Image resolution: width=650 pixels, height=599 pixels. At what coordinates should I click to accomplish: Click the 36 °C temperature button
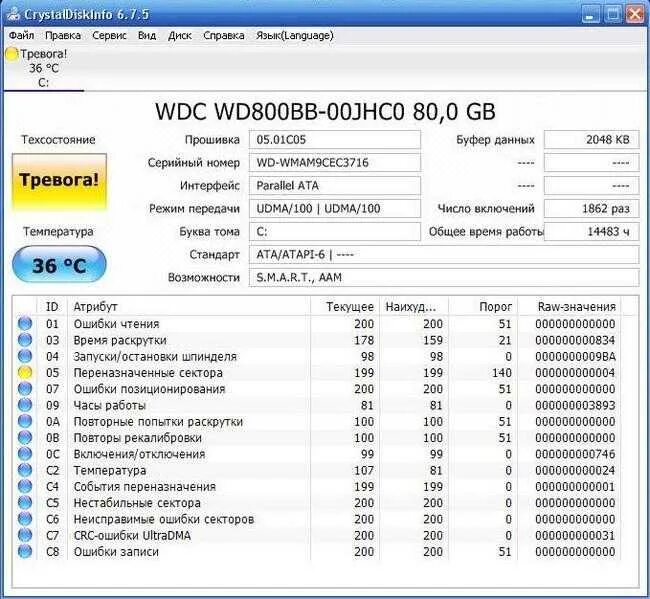(x=59, y=265)
